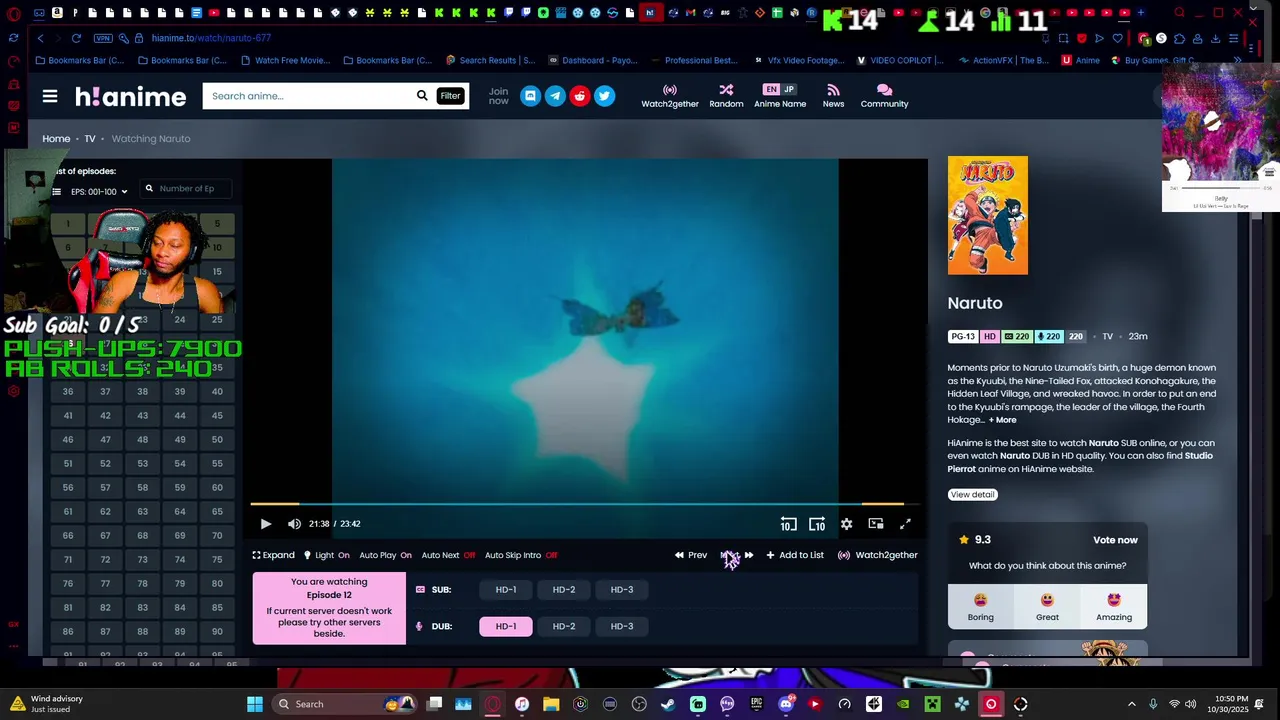Toggle Auto Next setting

[448, 555]
